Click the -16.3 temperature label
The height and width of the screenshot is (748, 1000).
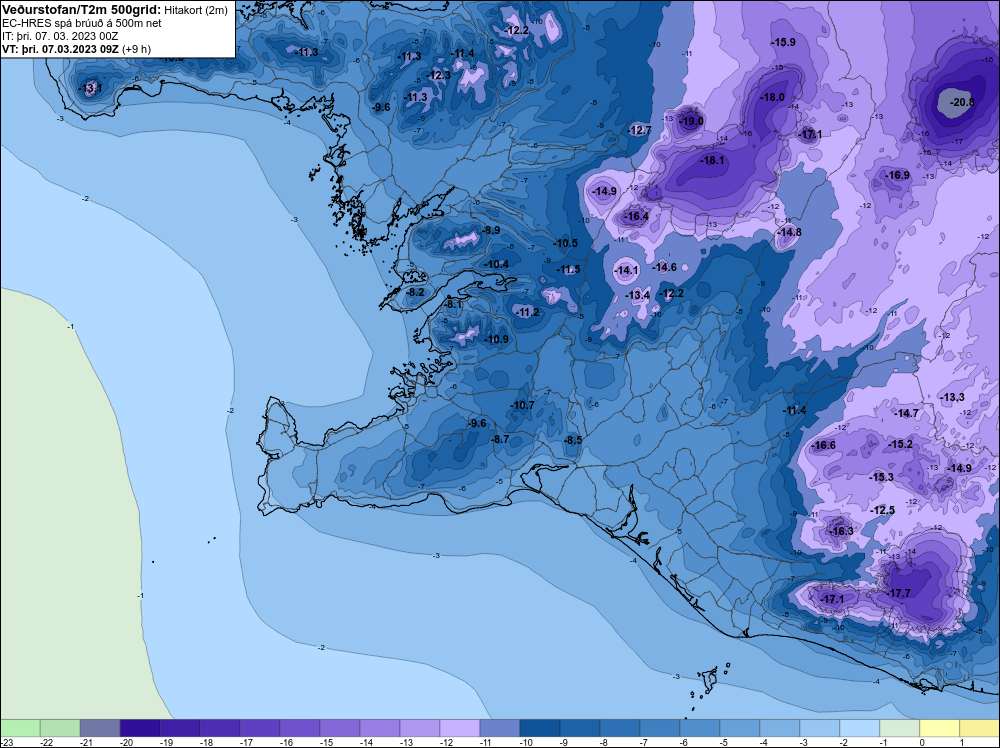(x=841, y=531)
